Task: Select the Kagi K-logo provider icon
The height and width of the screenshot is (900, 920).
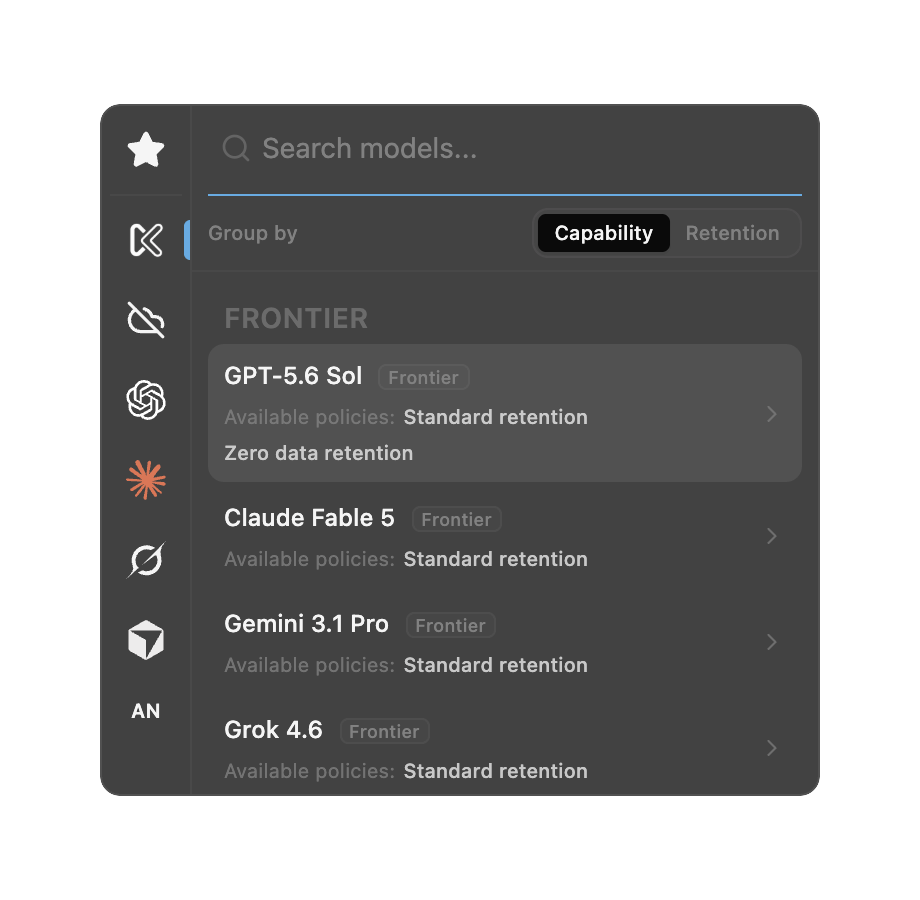Action: click(146, 239)
